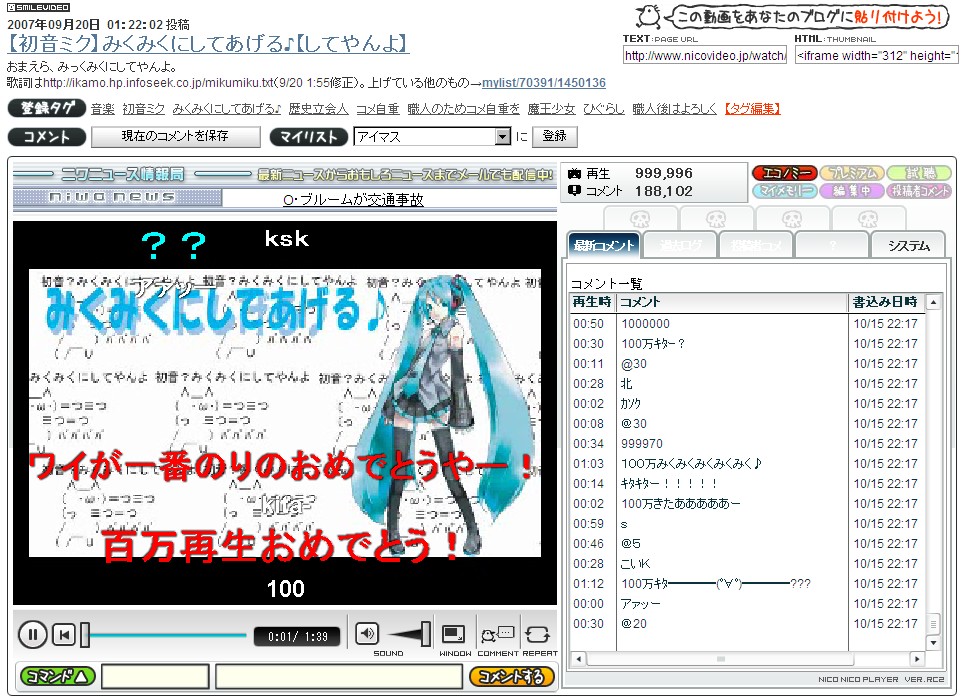This screenshot has height=700, width=970.
Task: Save comments with 現在のコメントを保存
Action: pos(175,136)
